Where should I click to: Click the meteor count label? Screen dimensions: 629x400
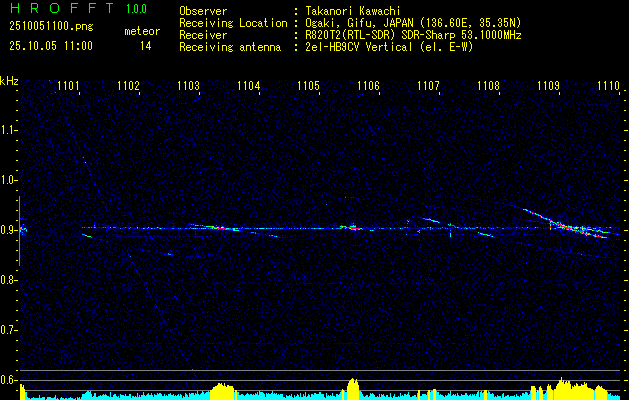coord(142,31)
